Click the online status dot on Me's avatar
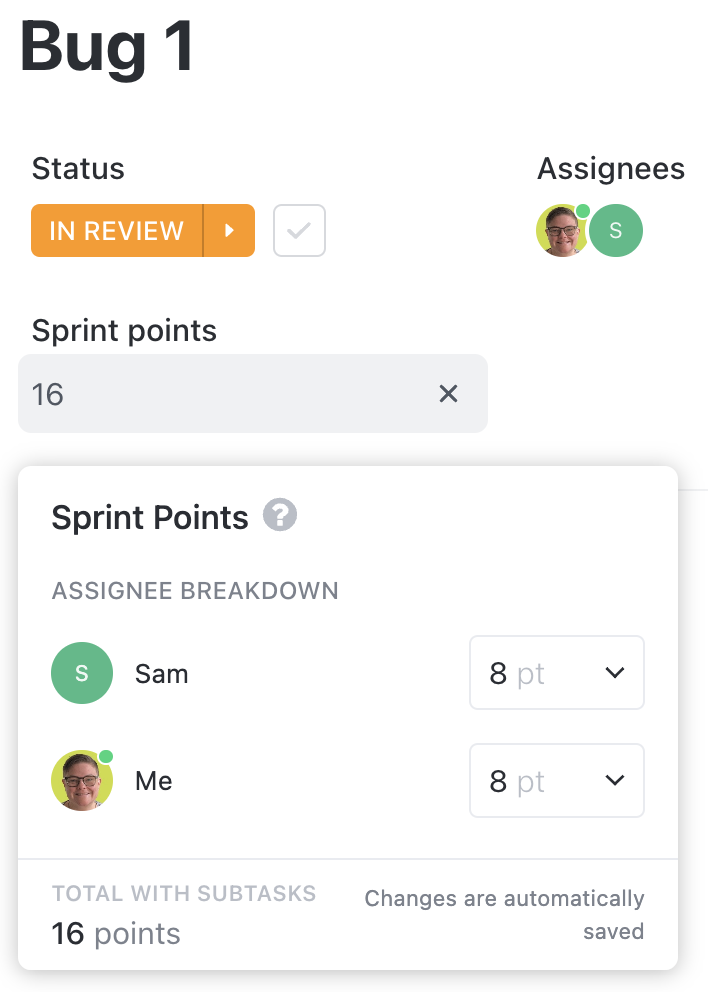 point(106,758)
